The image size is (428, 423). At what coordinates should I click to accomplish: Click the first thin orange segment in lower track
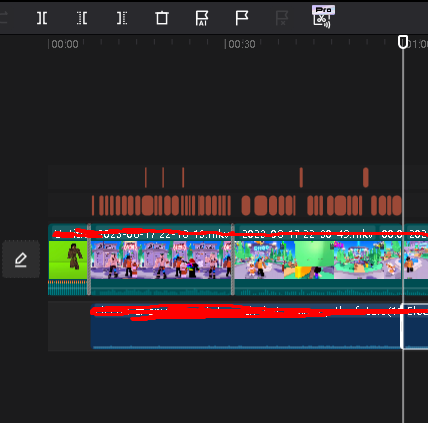[93, 205]
